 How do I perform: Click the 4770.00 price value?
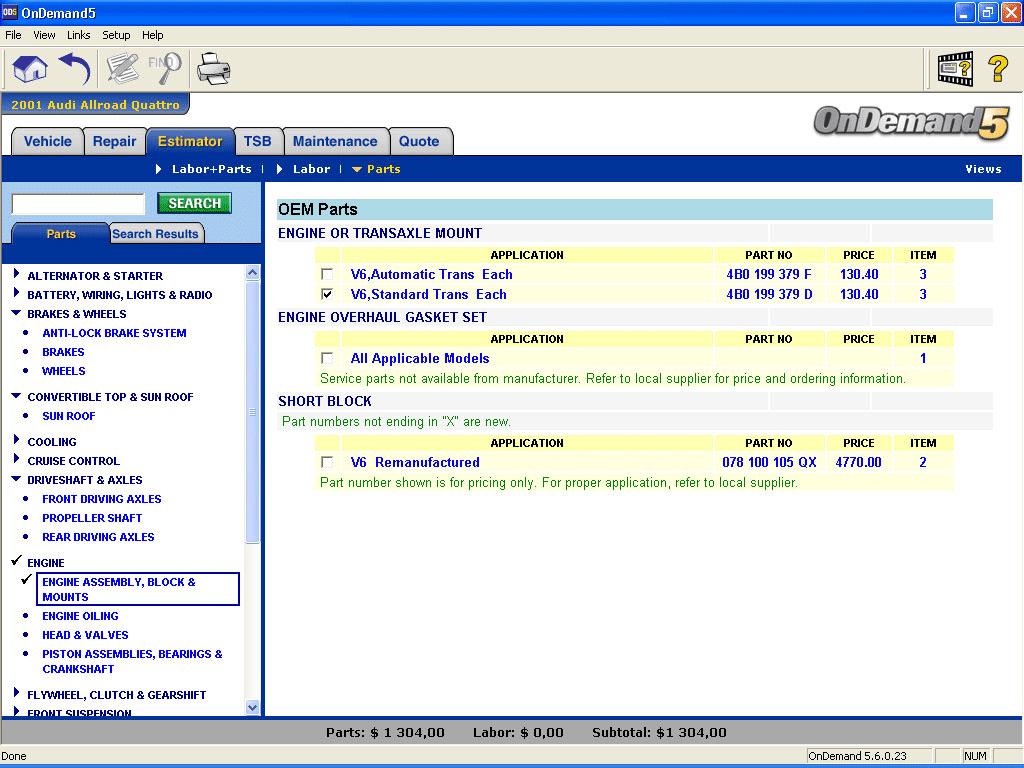click(x=858, y=462)
